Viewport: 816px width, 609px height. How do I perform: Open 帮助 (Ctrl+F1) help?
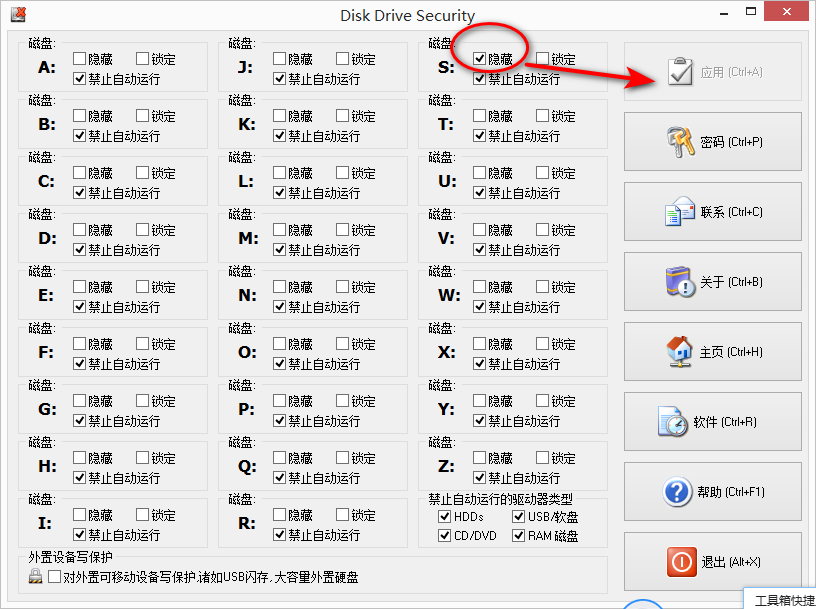pos(712,491)
